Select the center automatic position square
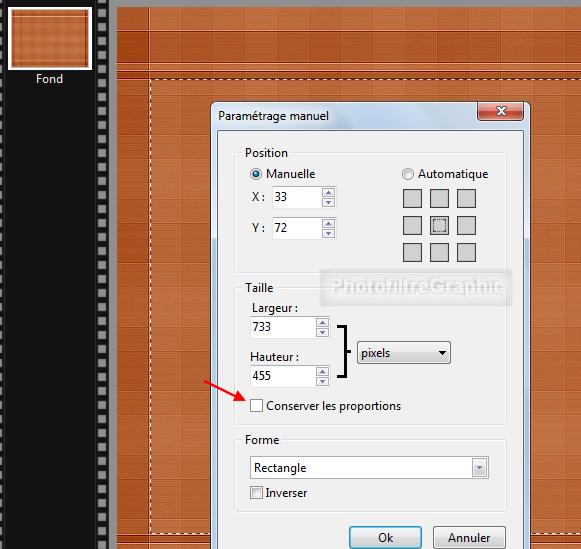The height and width of the screenshot is (549, 581). pyautogui.click(x=439, y=225)
